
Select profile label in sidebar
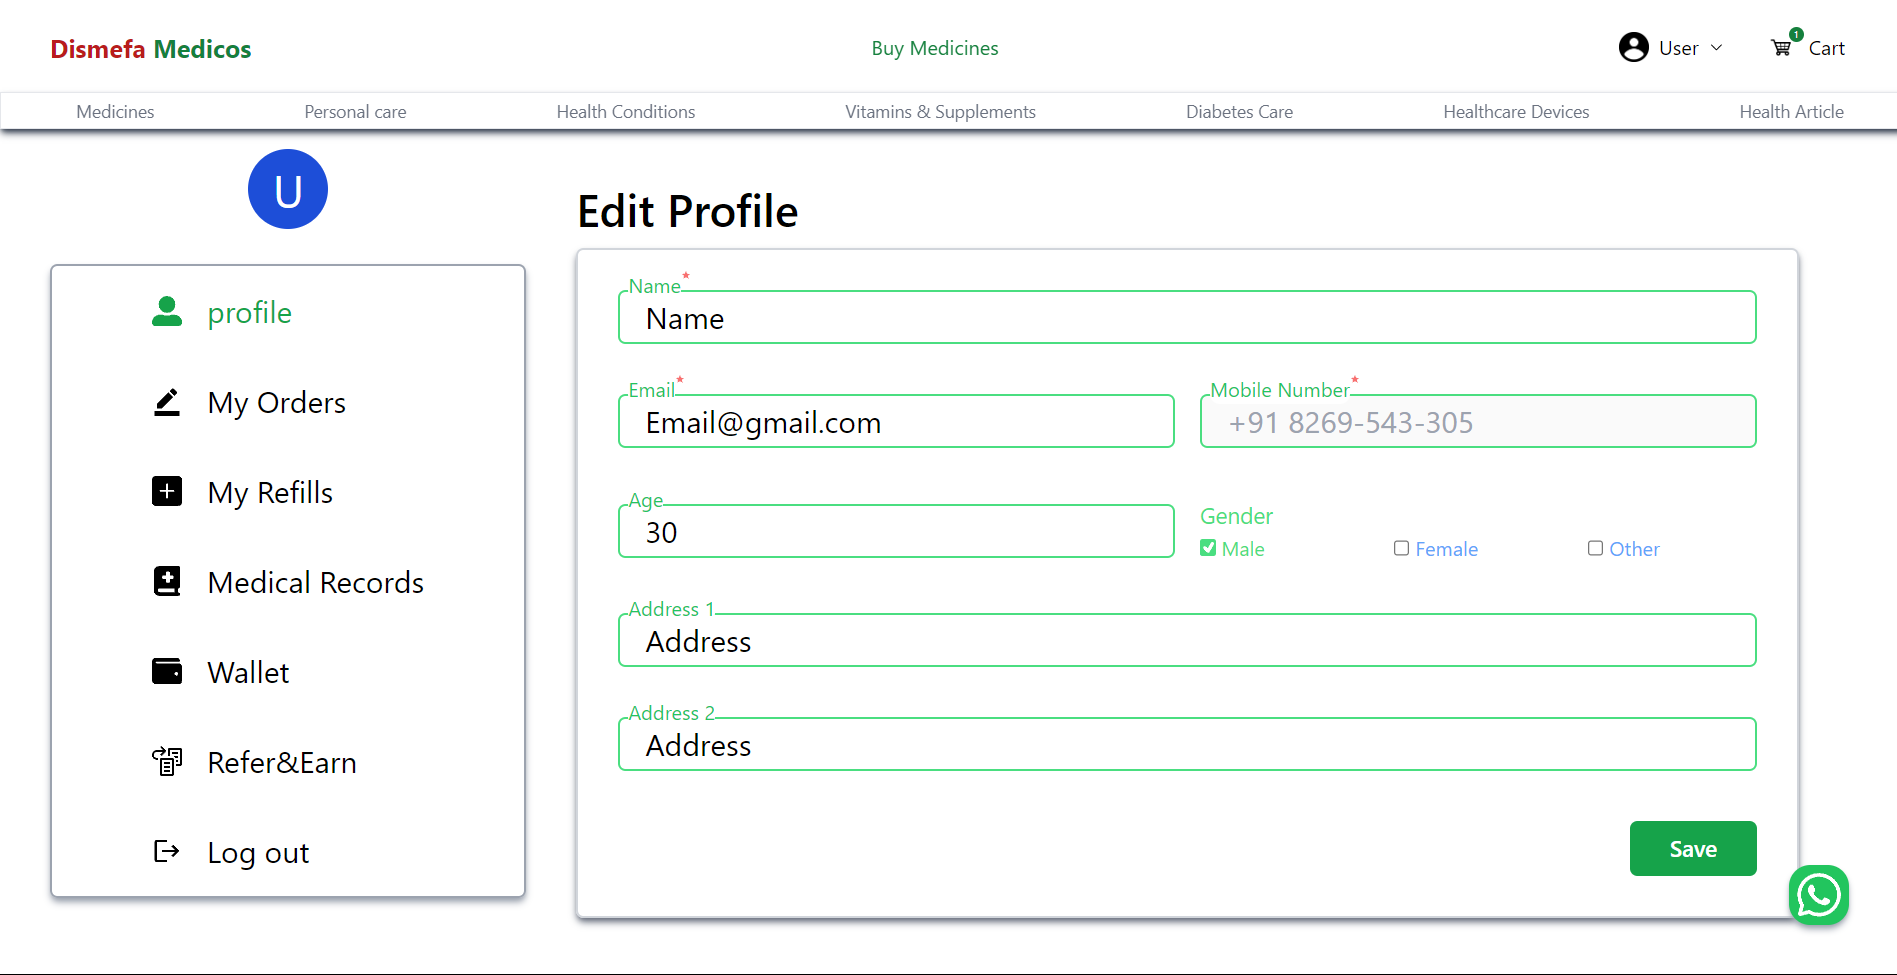tap(249, 312)
